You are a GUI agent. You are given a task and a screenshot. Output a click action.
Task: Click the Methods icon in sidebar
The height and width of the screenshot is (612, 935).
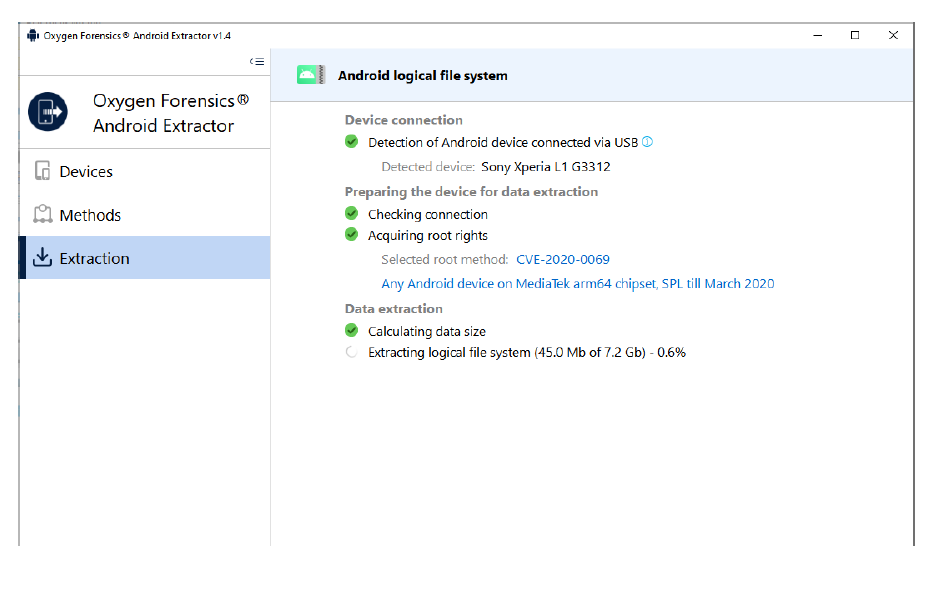click(x=42, y=214)
